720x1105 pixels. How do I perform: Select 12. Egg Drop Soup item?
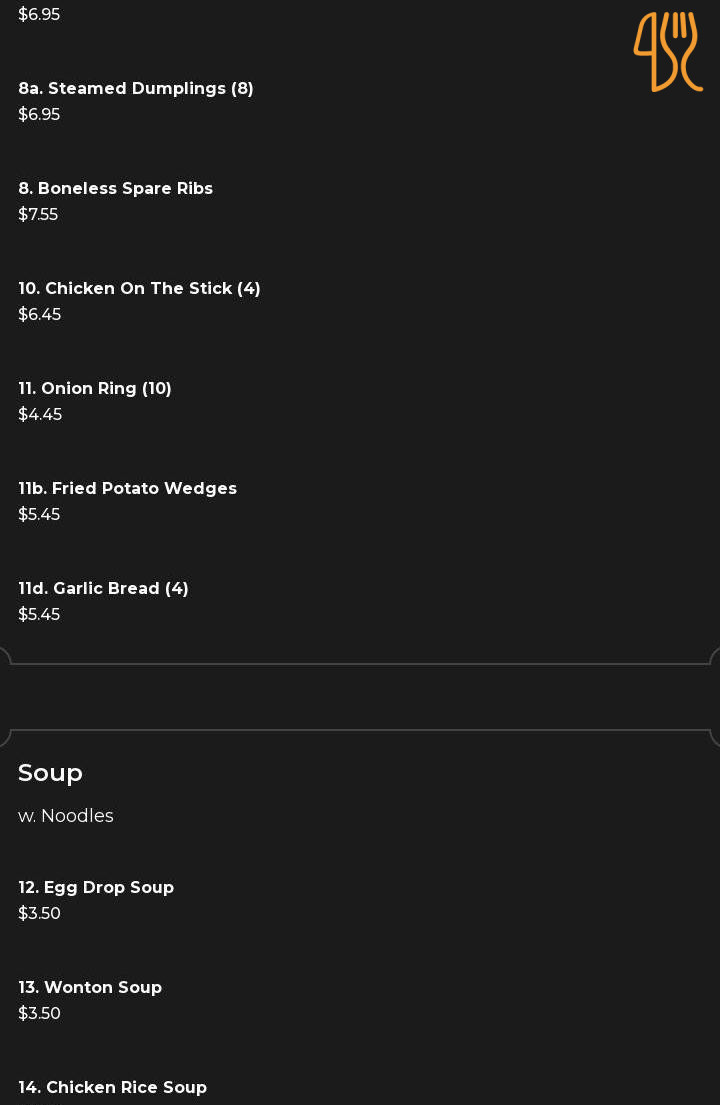[96, 887]
